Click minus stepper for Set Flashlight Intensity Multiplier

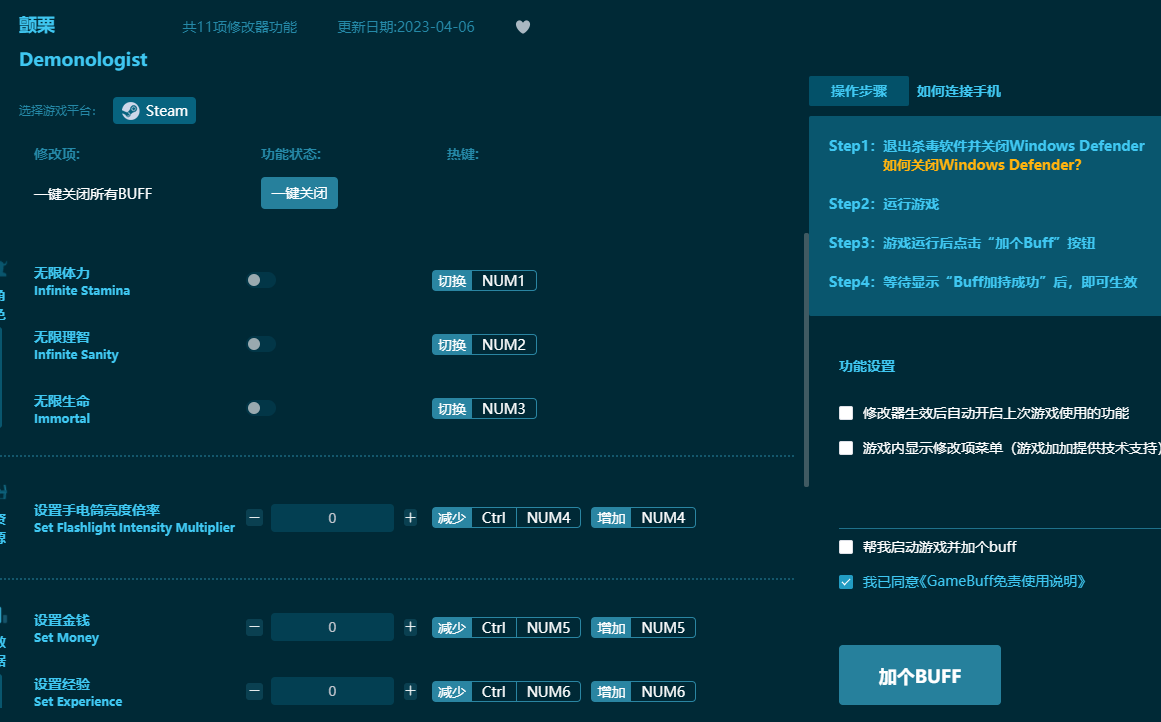point(254,518)
